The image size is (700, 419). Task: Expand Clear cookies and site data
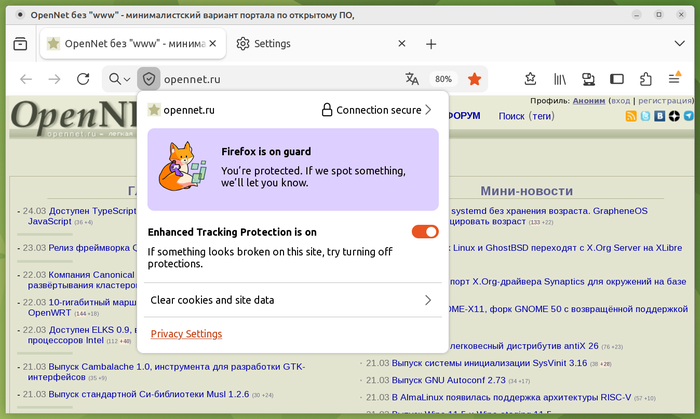tap(290, 300)
